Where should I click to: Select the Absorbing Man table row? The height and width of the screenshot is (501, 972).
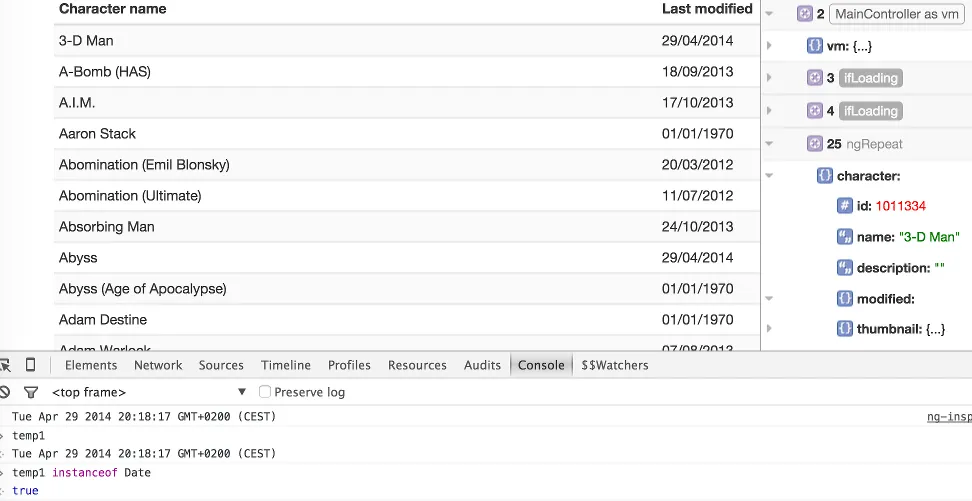107,227
